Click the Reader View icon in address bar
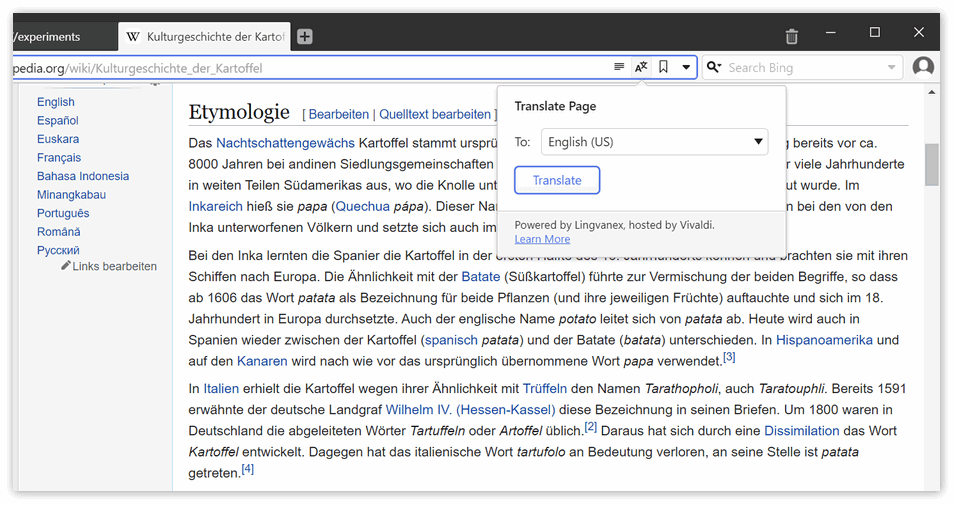954x505 pixels. 619,67
